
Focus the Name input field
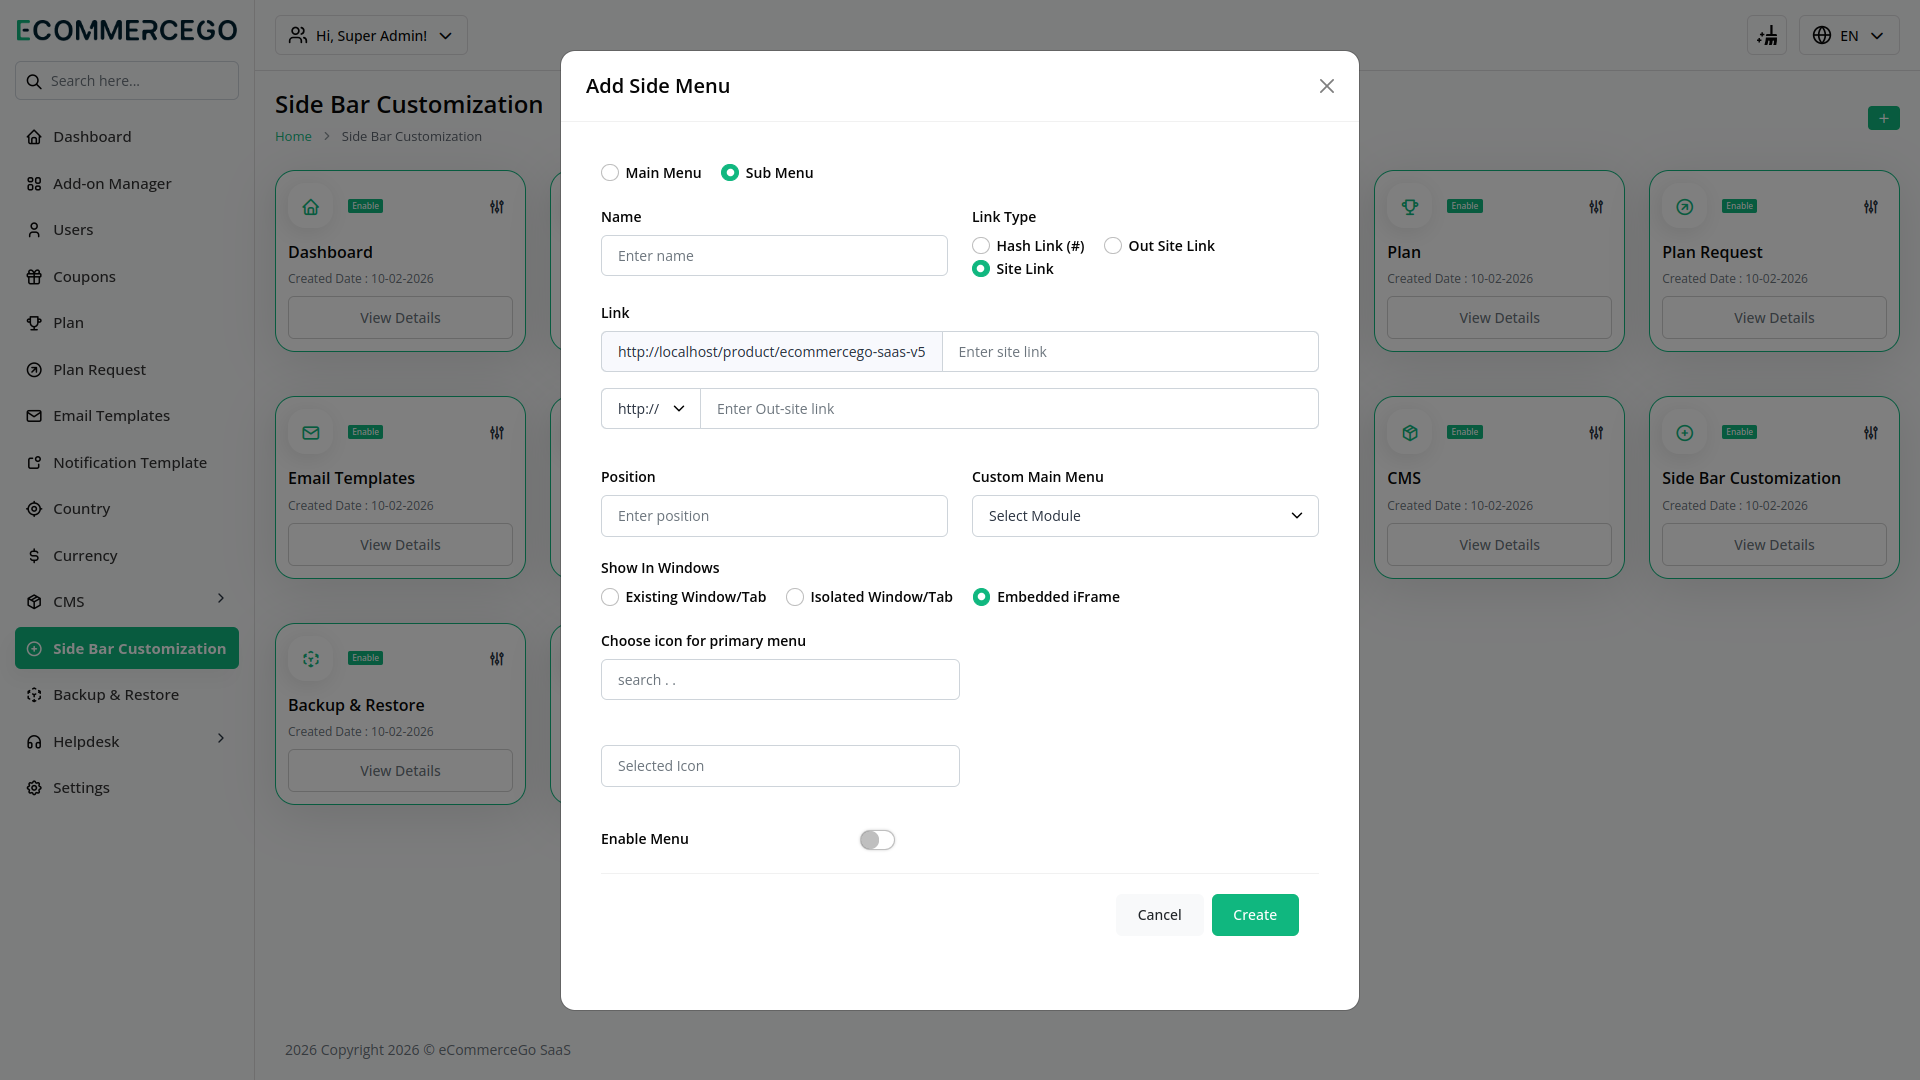(774, 256)
